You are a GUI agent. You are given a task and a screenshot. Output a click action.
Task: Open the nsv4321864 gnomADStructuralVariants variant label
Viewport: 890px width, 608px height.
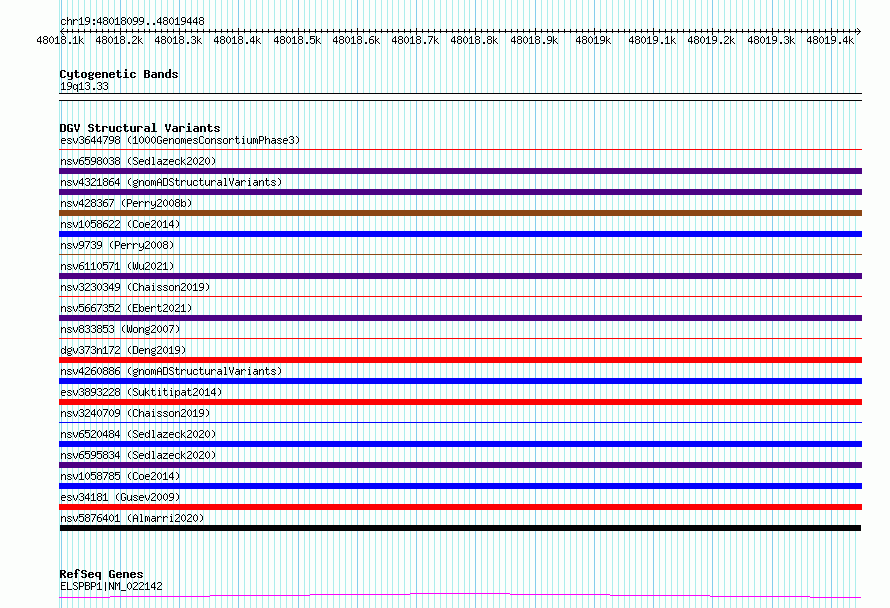tap(171, 182)
